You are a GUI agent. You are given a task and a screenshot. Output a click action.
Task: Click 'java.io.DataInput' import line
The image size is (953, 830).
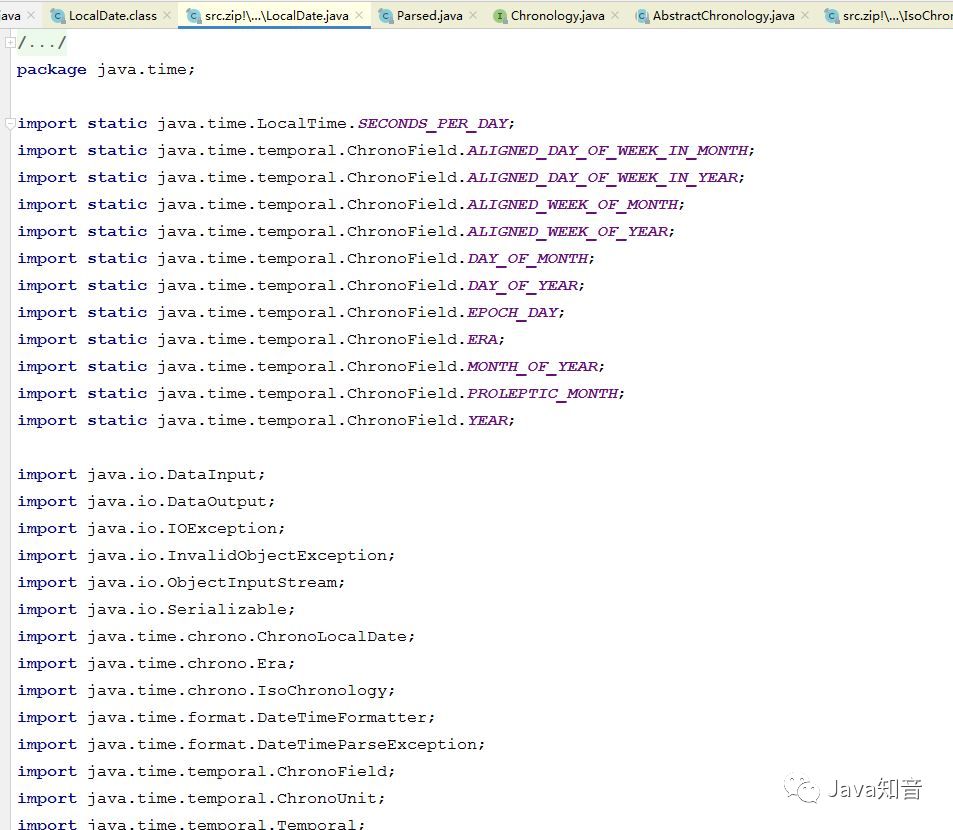[x=141, y=475]
